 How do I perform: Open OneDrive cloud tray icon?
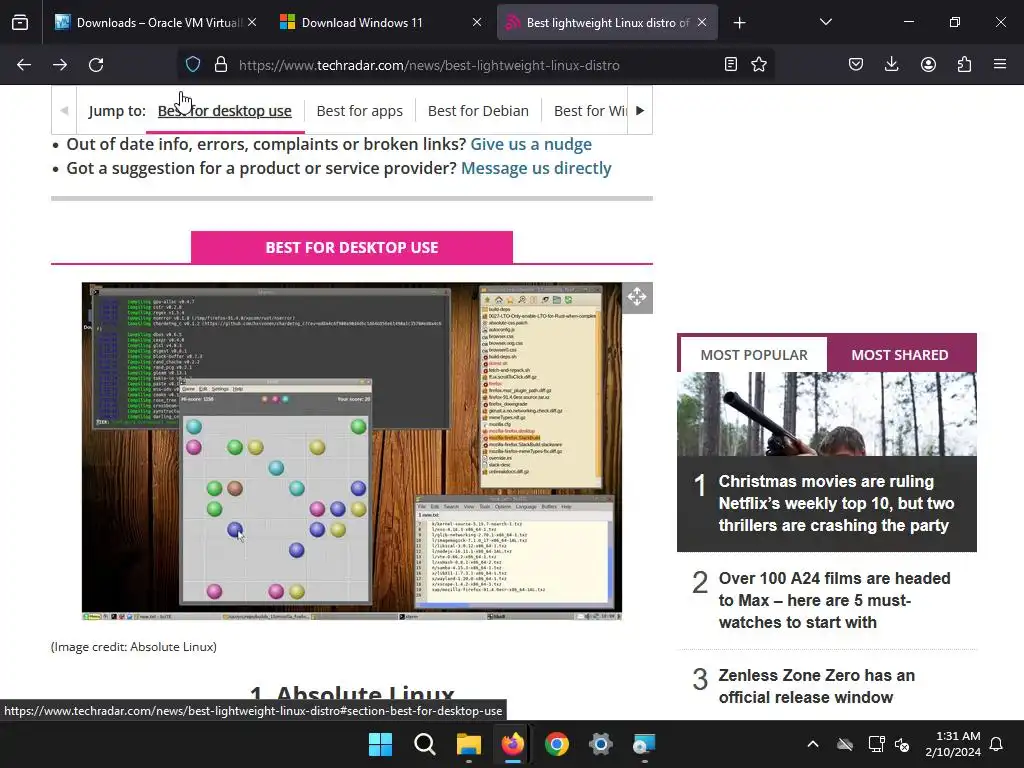pyautogui.click(x=845, y=744)
